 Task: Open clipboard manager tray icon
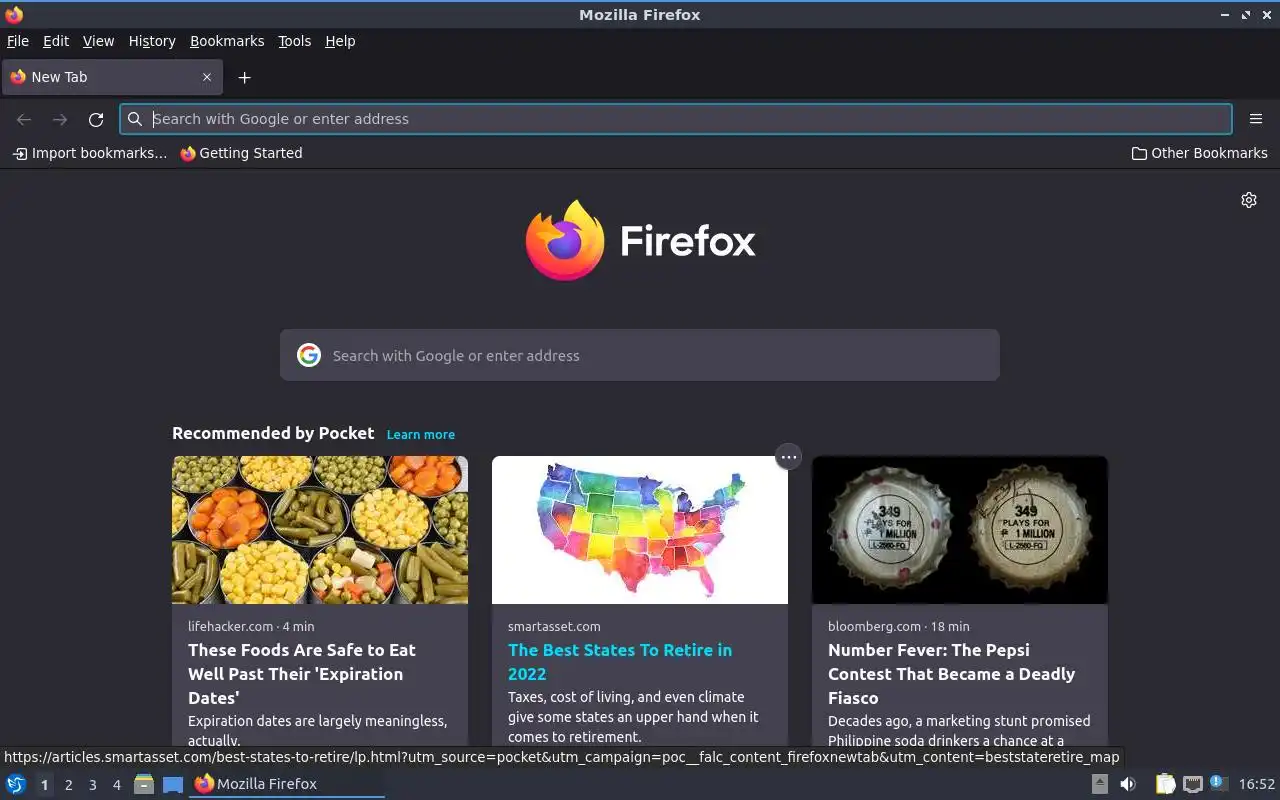(1165, 784)
